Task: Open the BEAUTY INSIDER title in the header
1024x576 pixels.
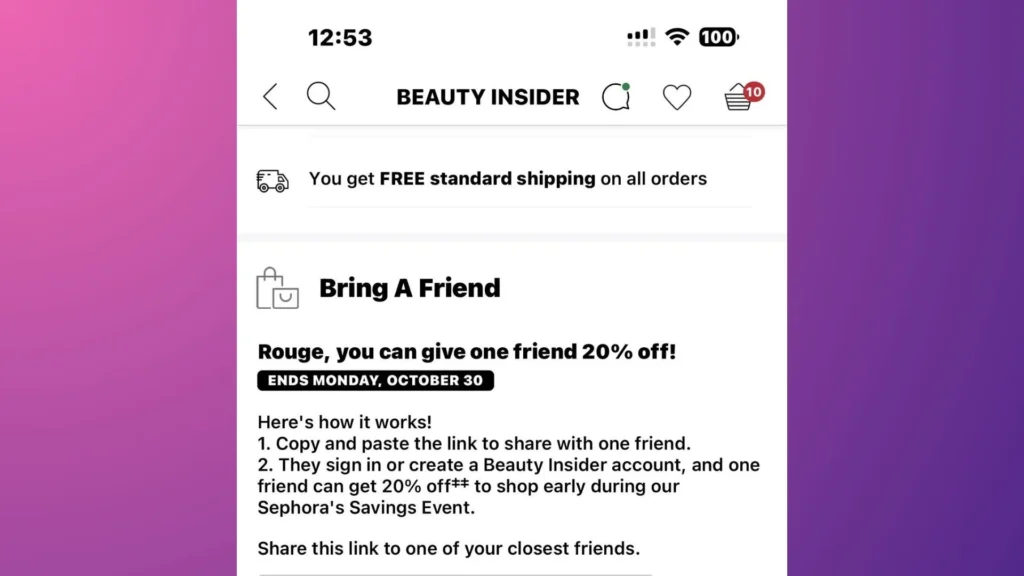Action: point(487,97)
